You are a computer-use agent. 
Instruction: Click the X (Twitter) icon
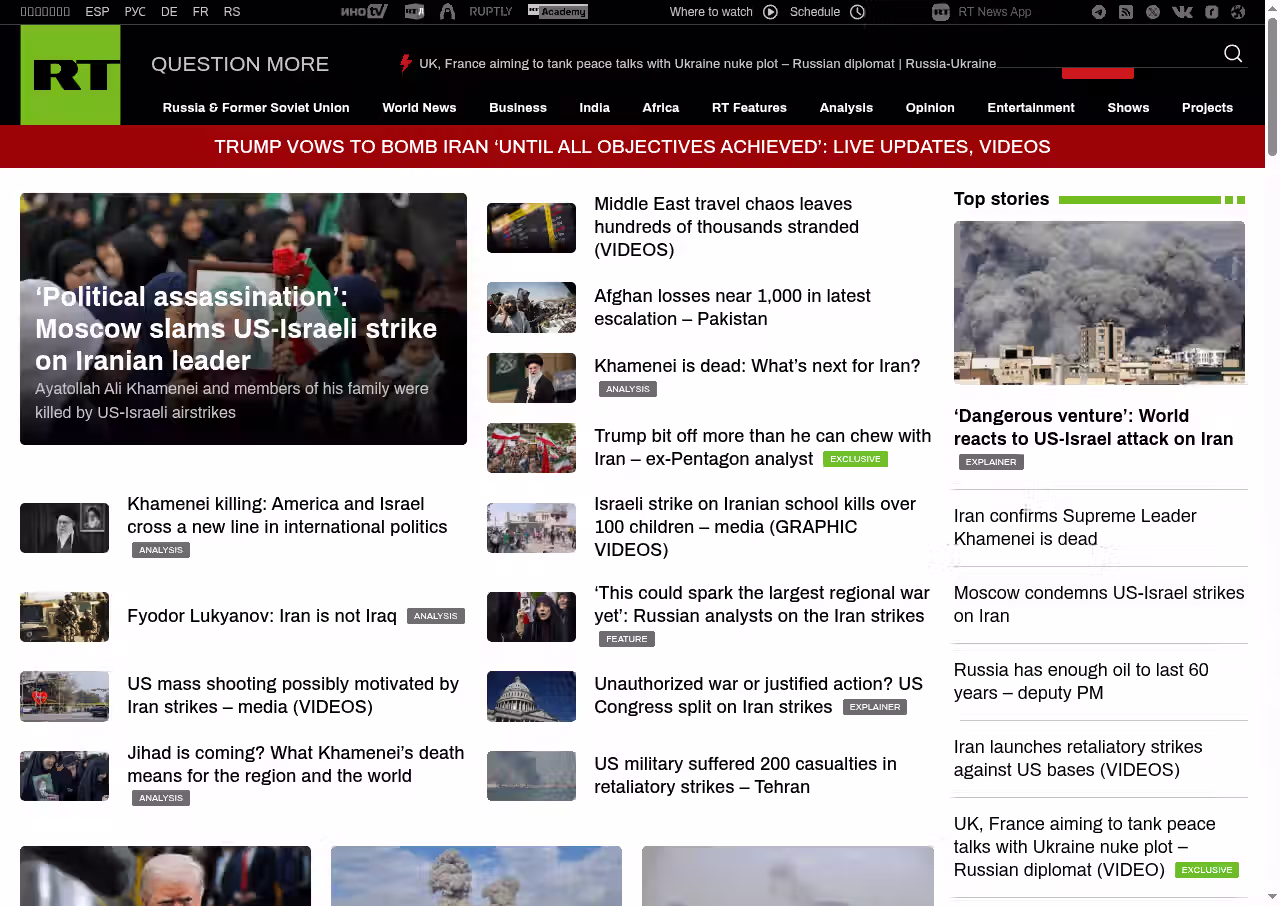pos(1153,12)
